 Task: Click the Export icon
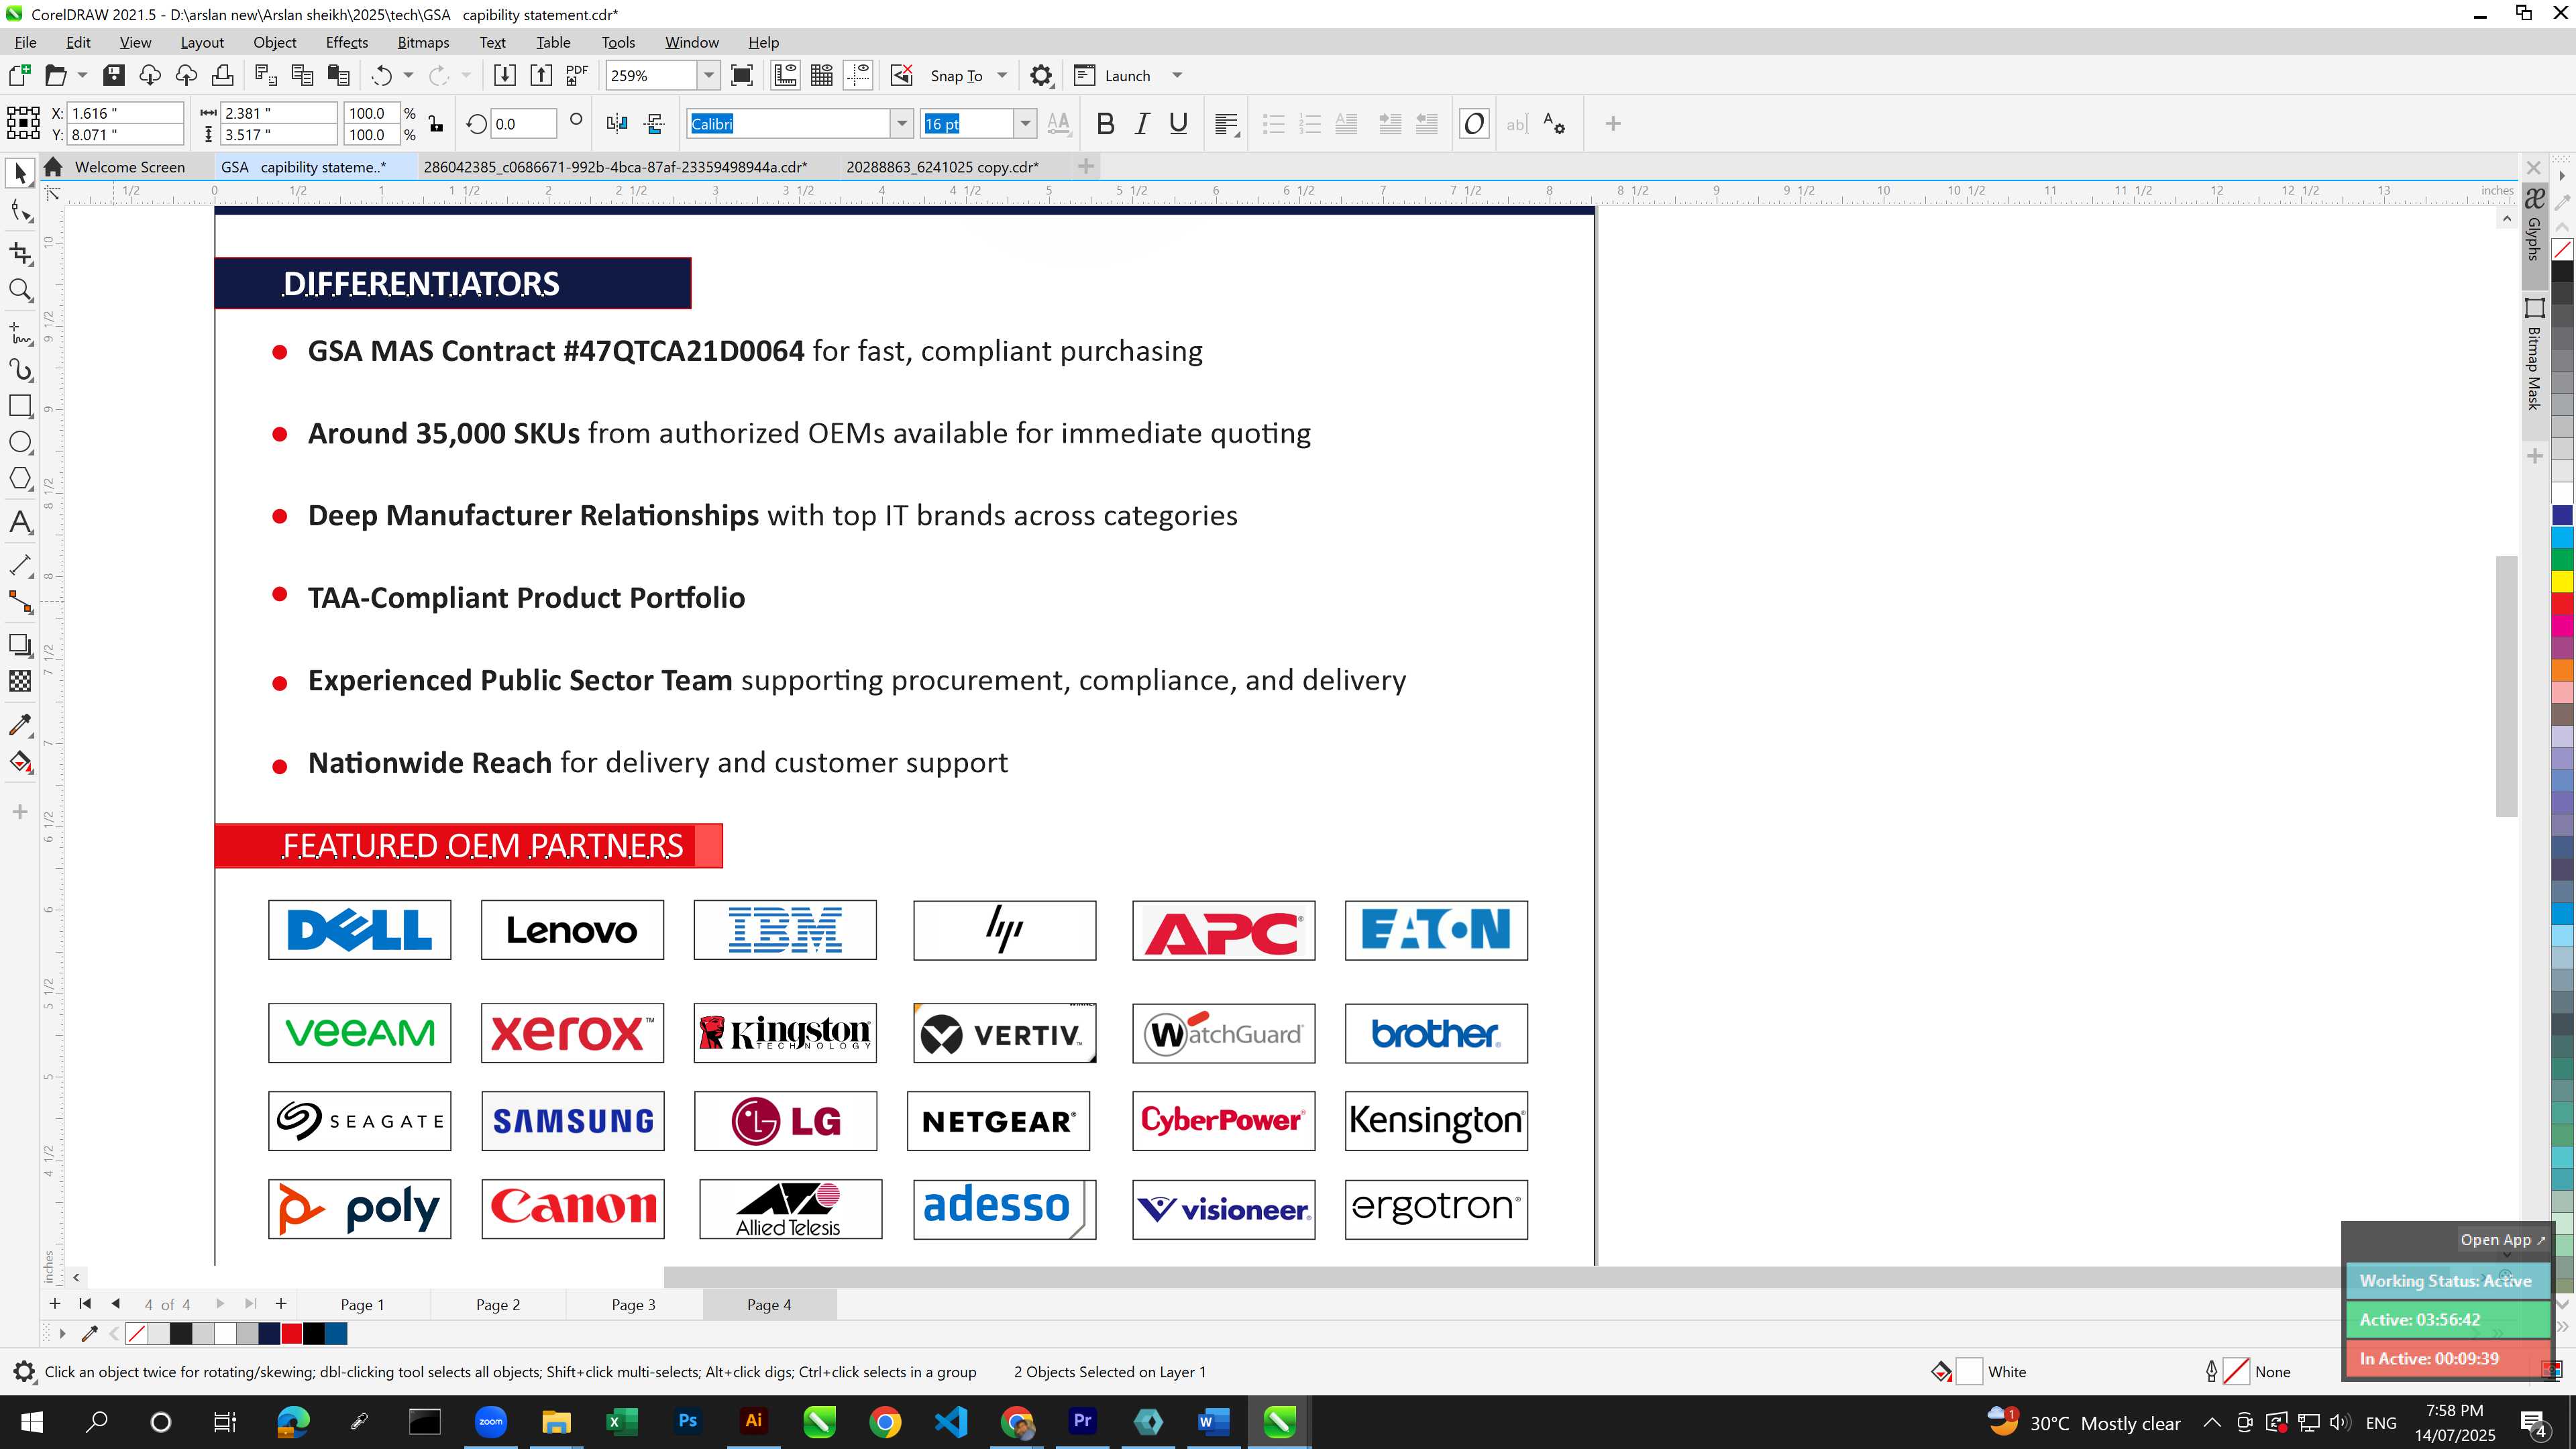(541, 75)
